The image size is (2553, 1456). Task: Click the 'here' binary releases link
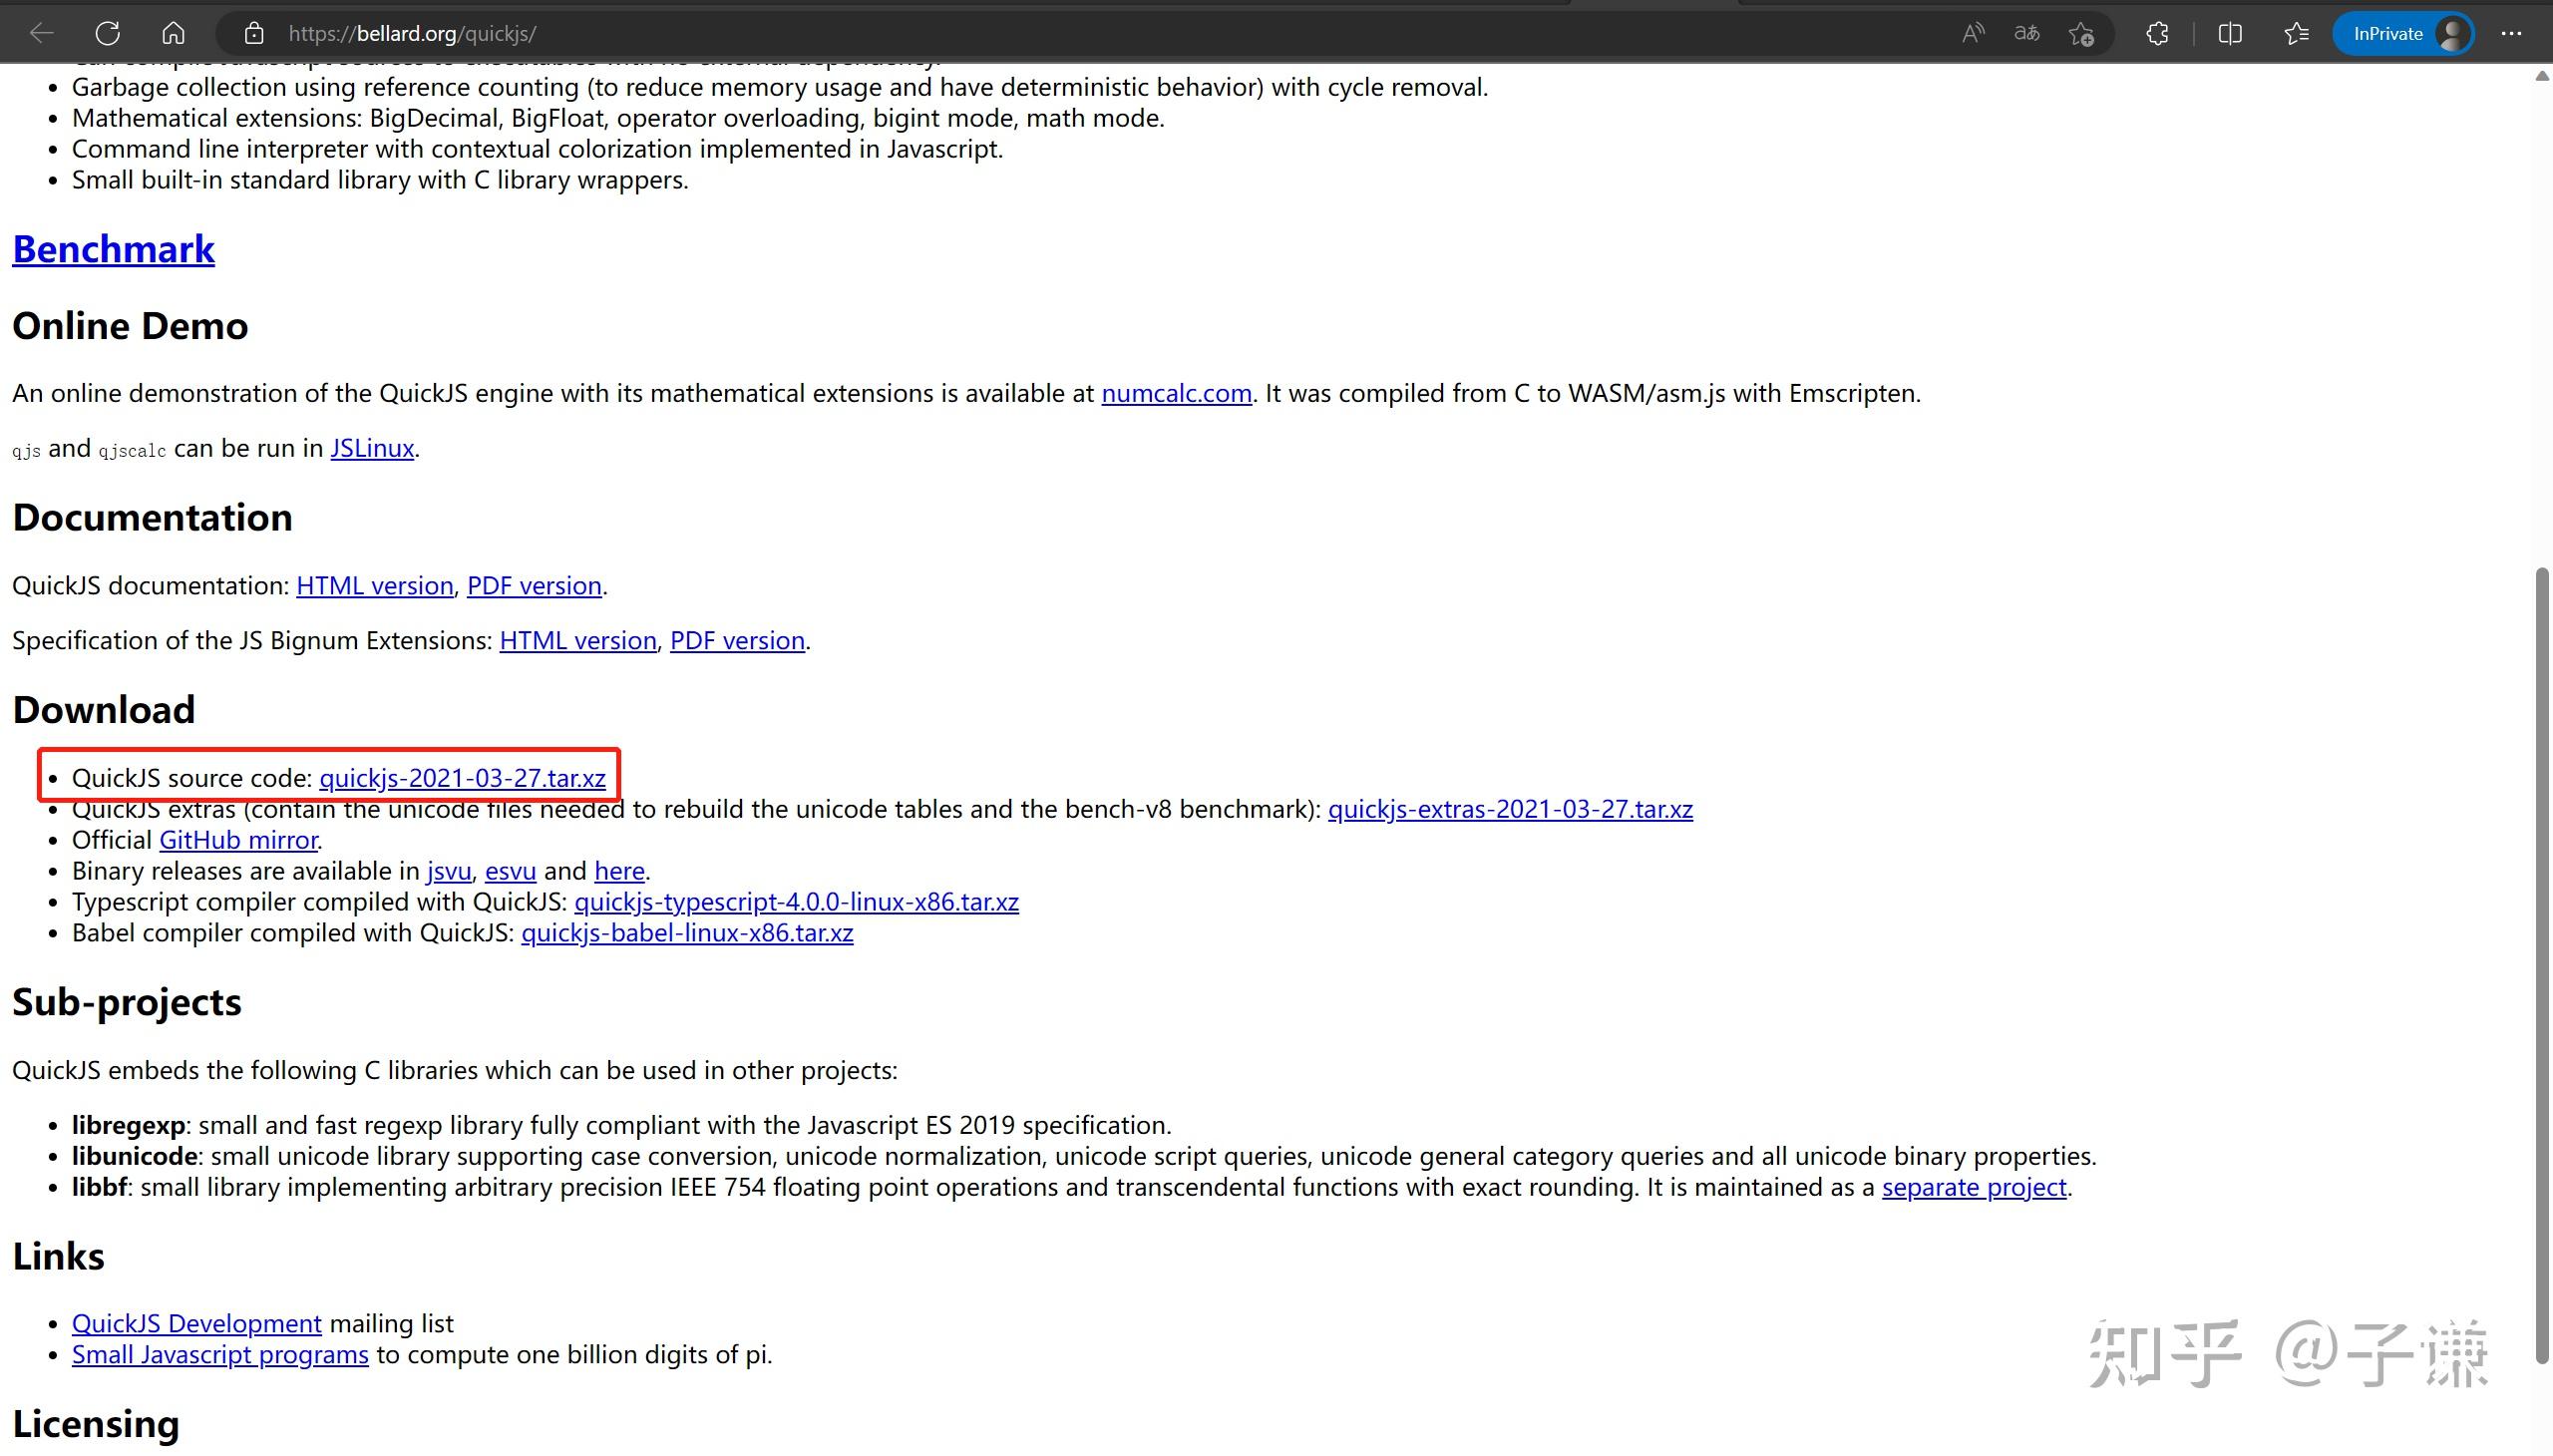pos(619,871)
